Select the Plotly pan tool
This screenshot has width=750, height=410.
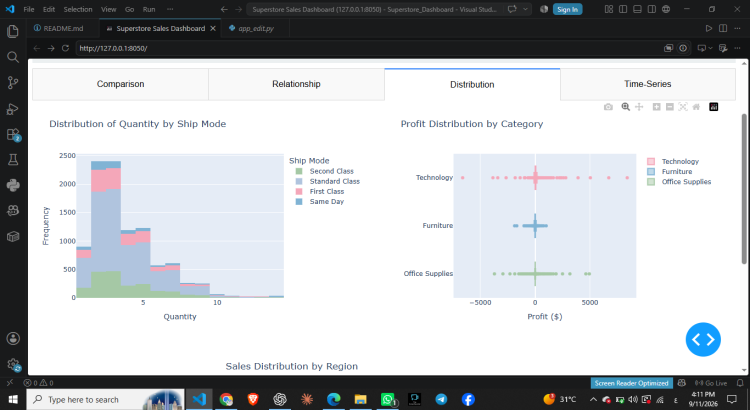click(x=639, y=107)
